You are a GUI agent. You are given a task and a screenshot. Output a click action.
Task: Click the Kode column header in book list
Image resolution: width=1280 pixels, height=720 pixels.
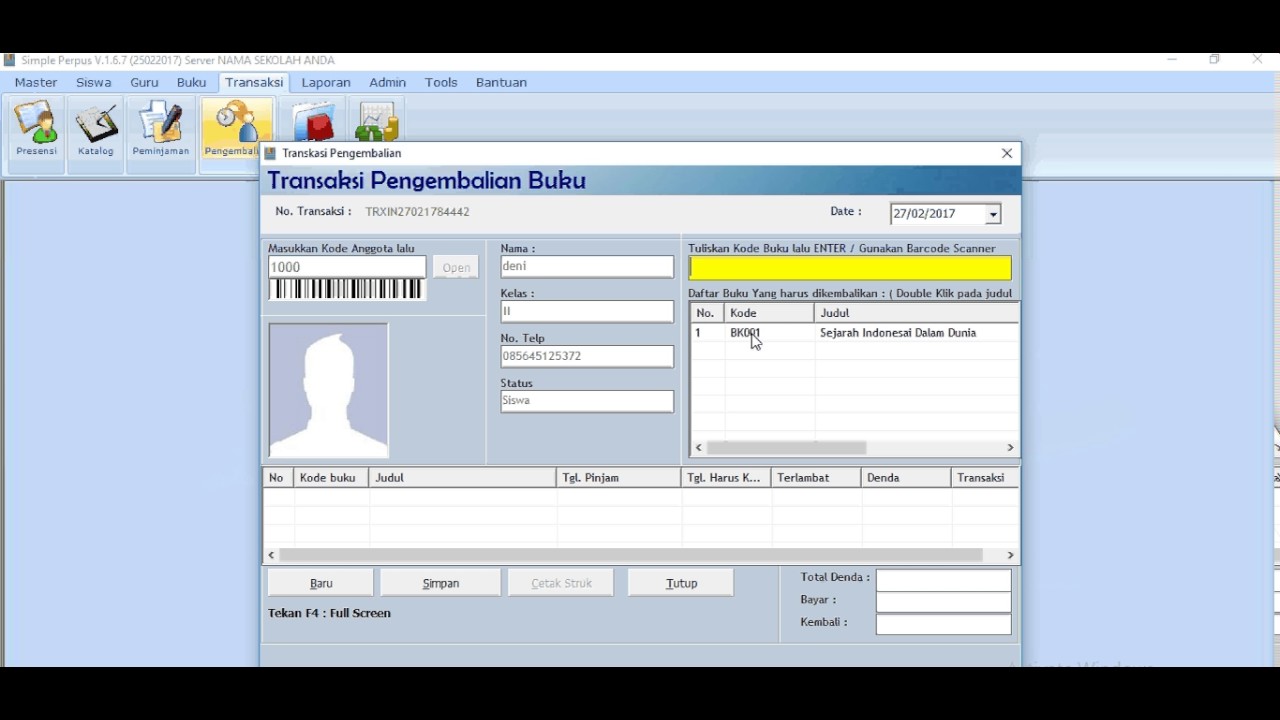pos(770,313)
